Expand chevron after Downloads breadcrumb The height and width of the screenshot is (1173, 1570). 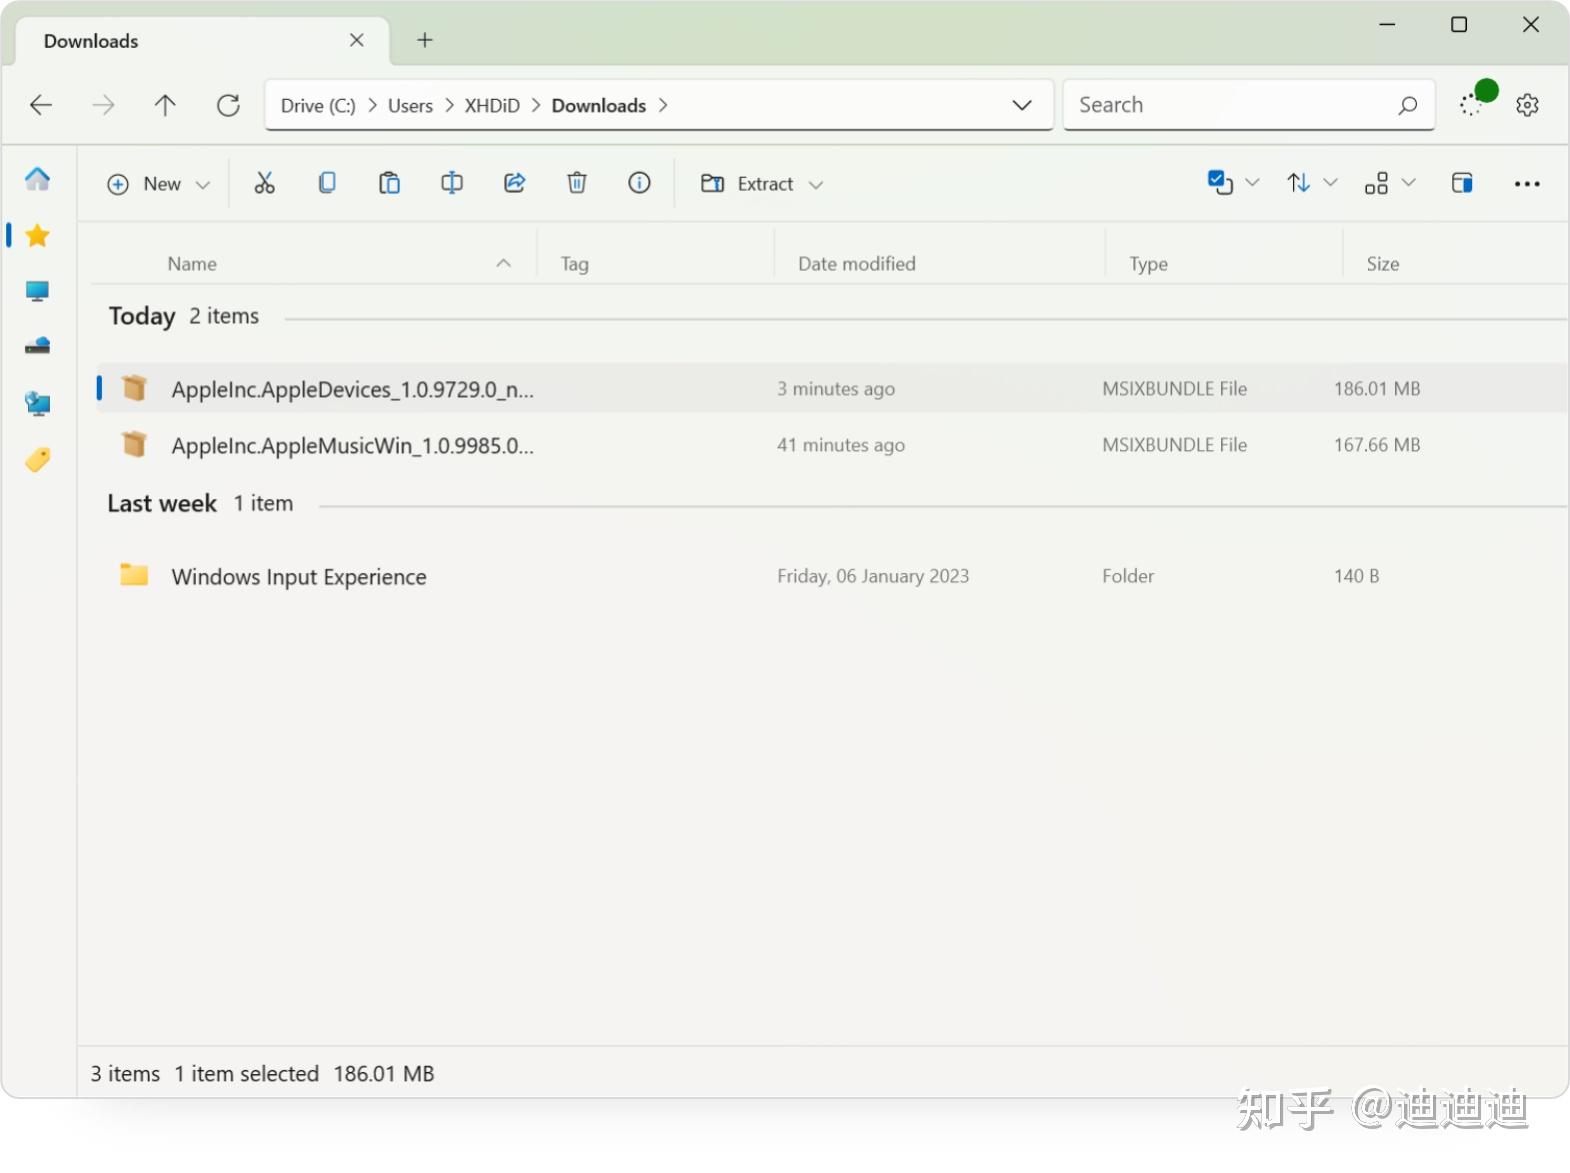pyautogui.click(x=663, y=105)
